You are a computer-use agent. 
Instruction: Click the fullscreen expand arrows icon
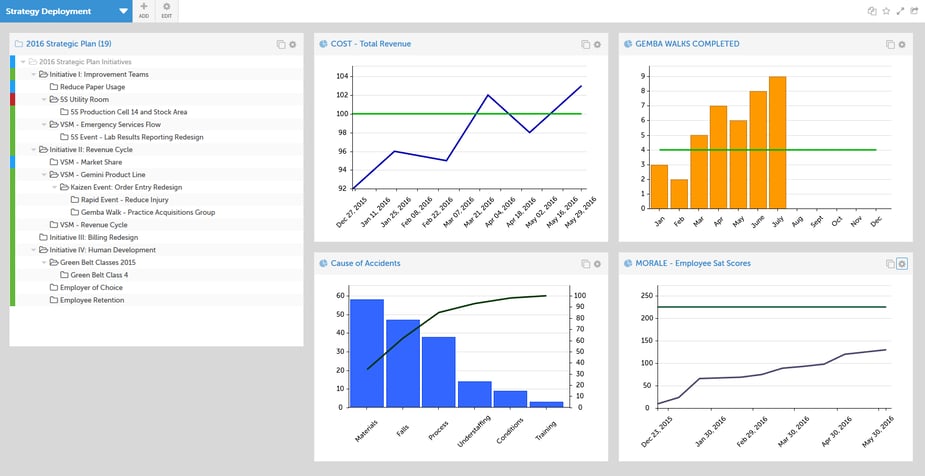(900, 11)
